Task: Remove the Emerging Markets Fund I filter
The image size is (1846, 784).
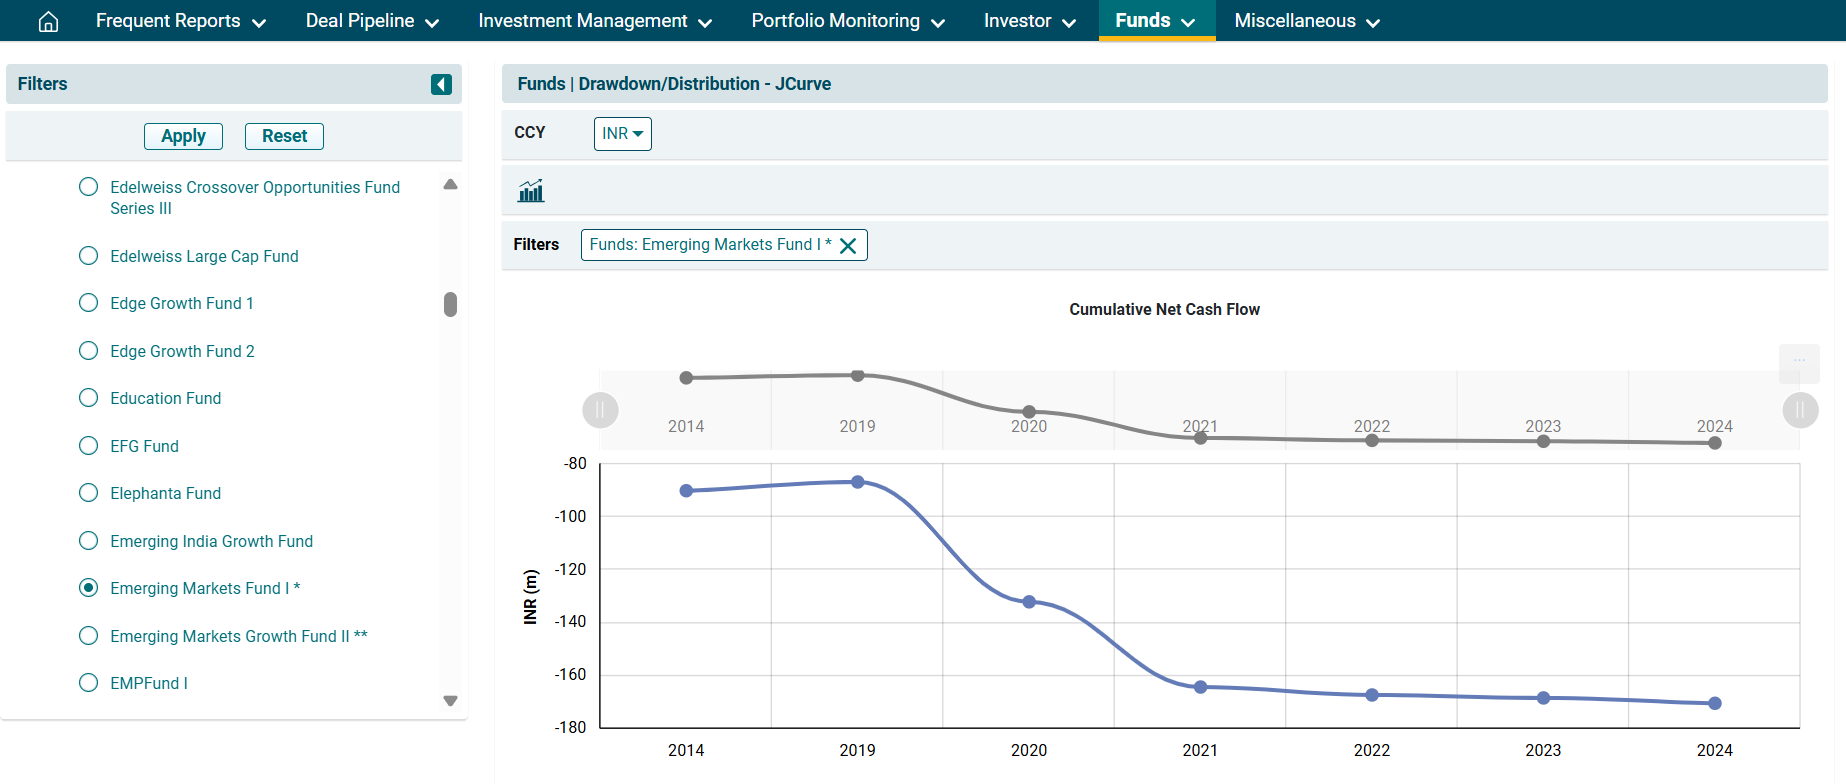Action: point(848,246)
